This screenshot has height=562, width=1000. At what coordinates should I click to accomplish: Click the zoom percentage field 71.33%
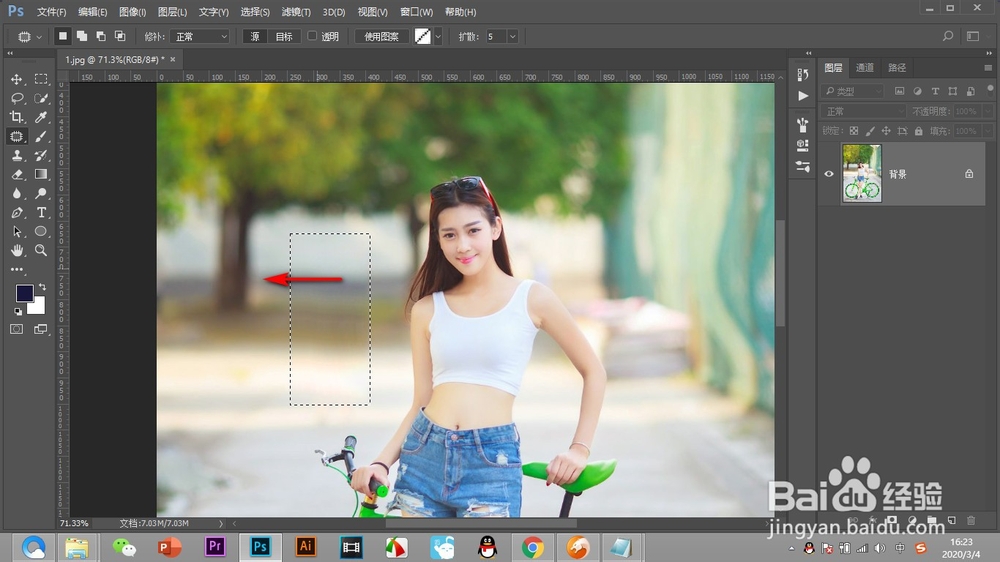click(x=74, y=523)
